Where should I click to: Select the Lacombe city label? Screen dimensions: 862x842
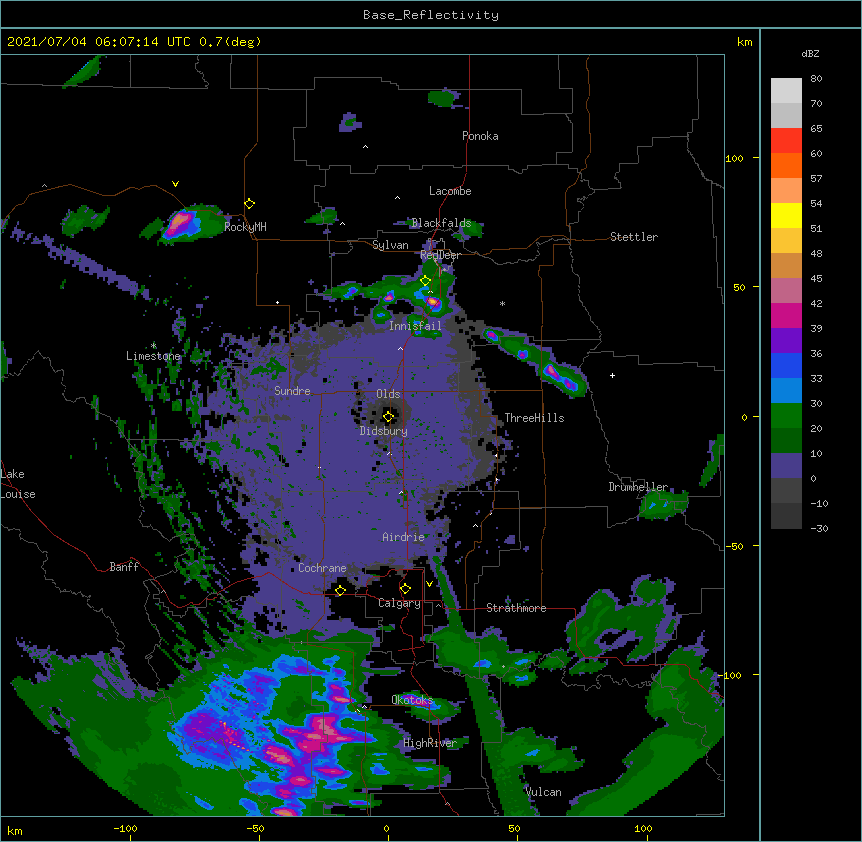point(450,191)
